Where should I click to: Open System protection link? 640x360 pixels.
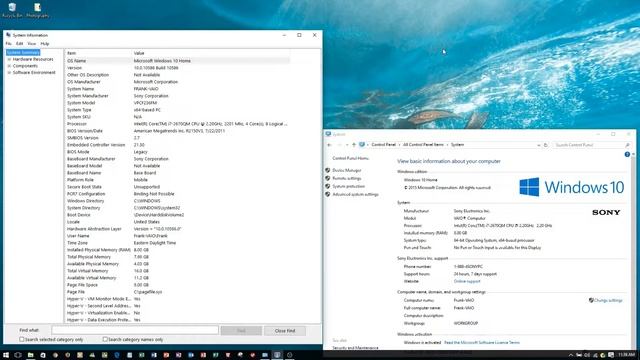[348, 186]
